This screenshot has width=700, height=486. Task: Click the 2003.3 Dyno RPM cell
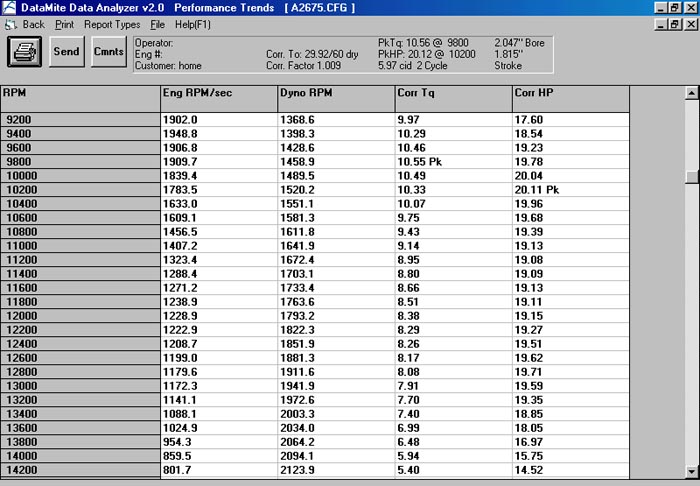pos(337,414)
